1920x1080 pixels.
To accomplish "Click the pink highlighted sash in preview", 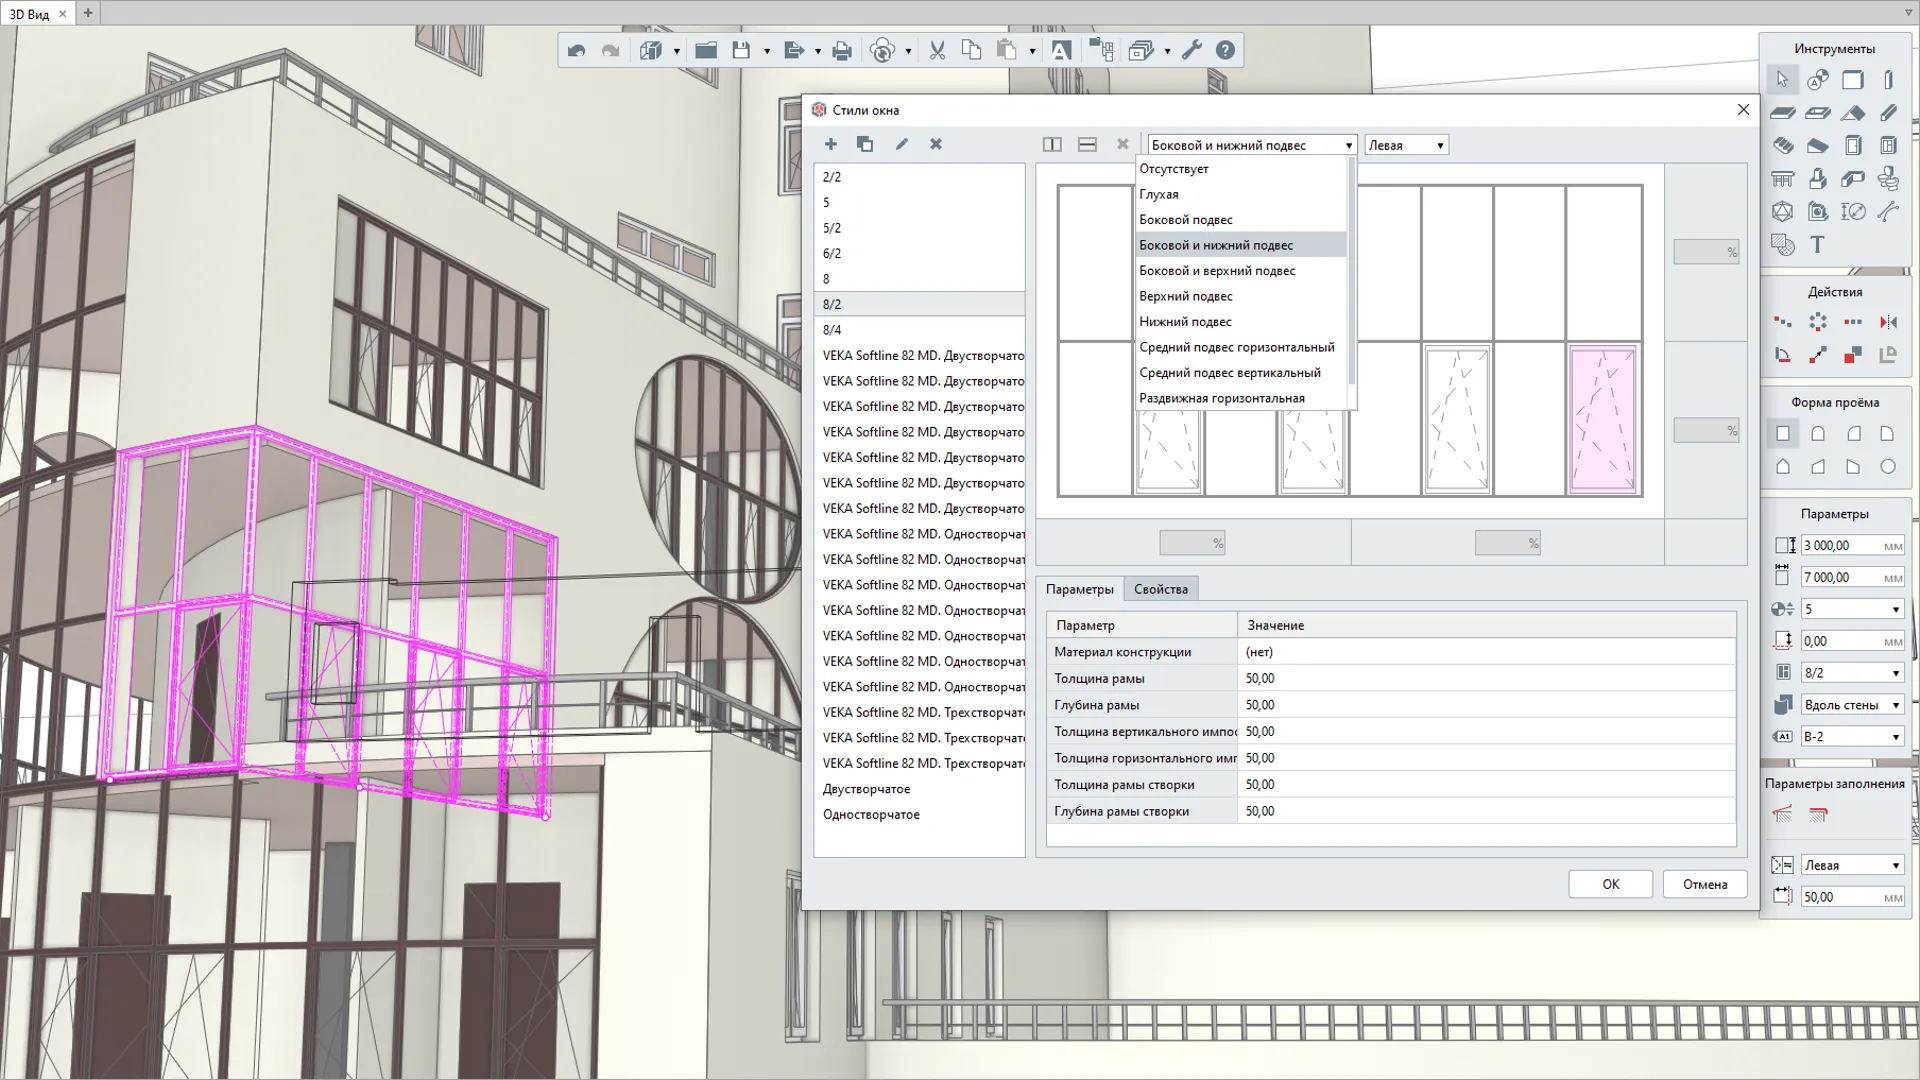I will click(1602, 419).
